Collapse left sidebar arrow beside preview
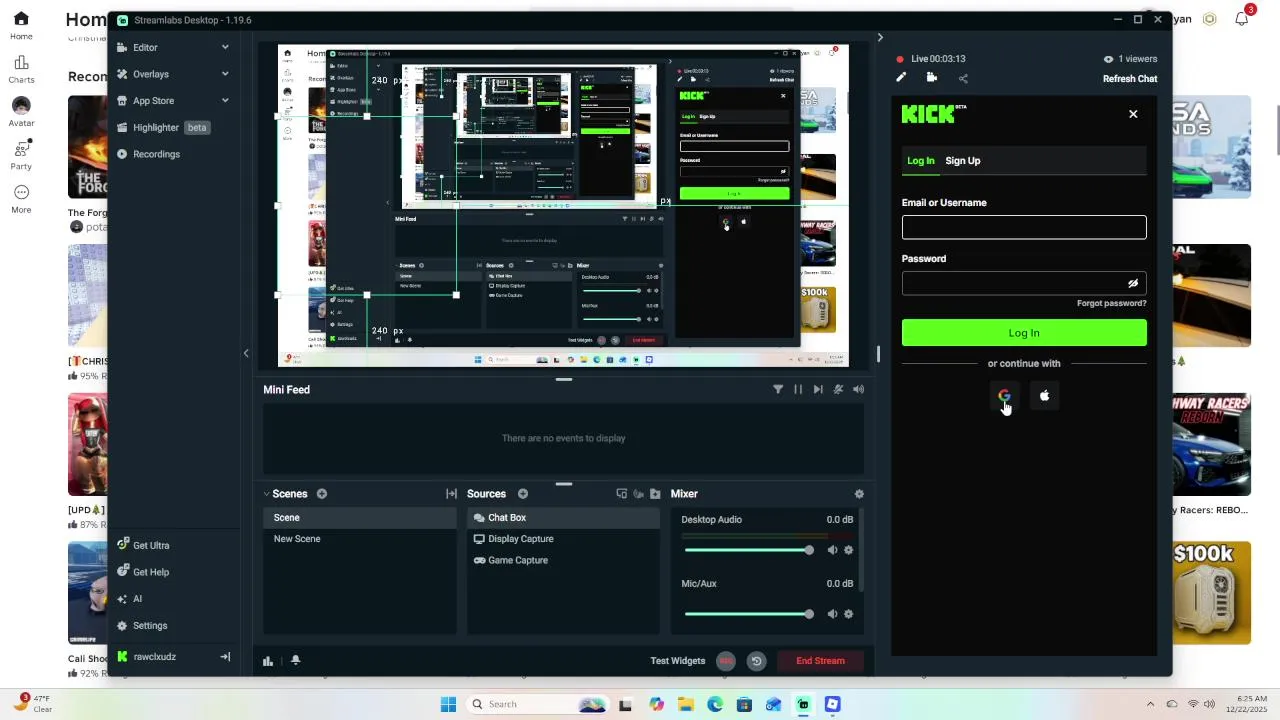 (246, 353)
